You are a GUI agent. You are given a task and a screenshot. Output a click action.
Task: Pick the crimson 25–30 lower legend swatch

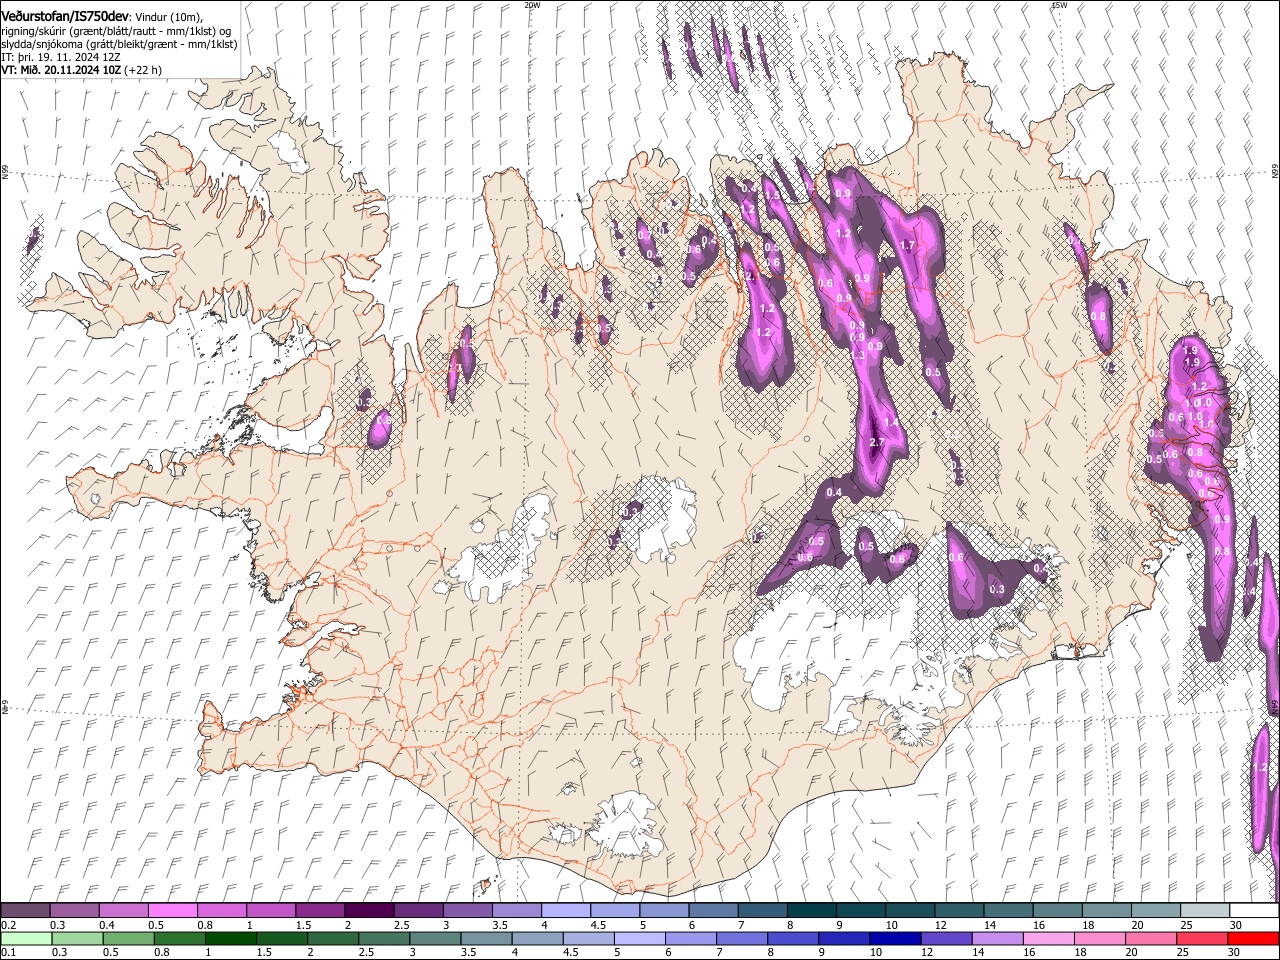tap(1202, 938)
